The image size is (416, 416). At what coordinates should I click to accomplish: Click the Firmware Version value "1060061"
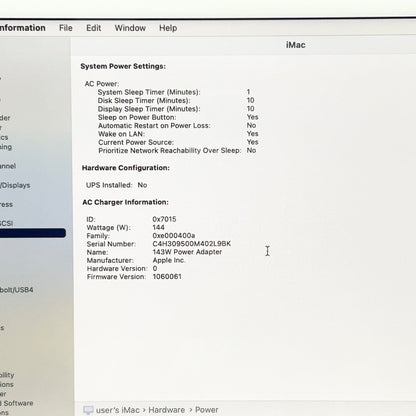[167, 277]
